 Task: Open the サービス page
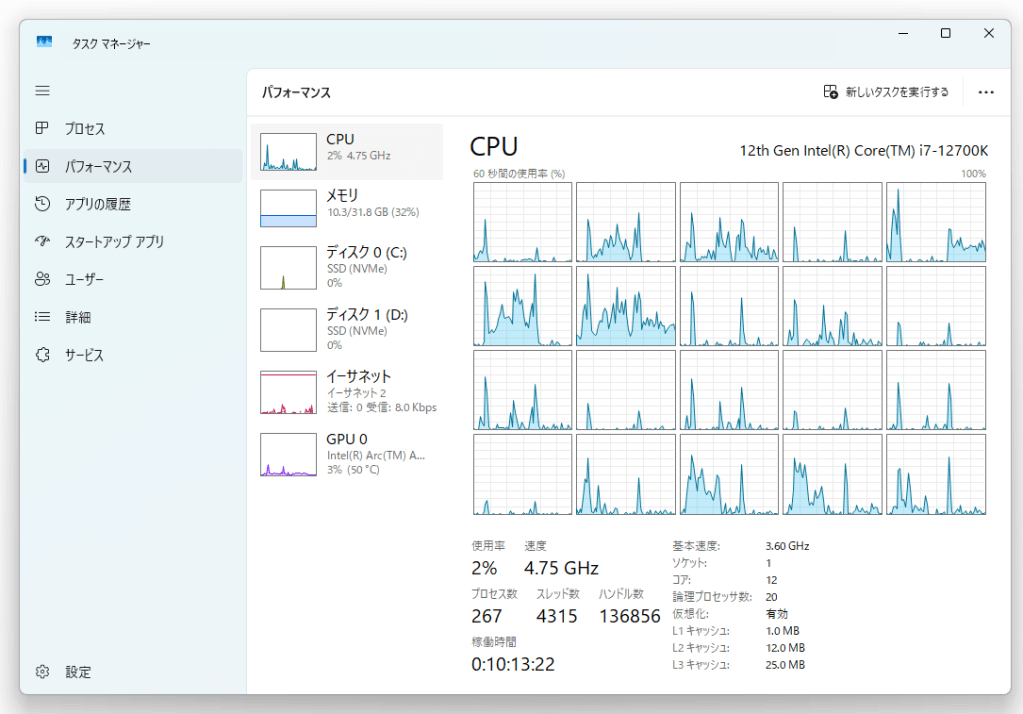coord(84,355)
